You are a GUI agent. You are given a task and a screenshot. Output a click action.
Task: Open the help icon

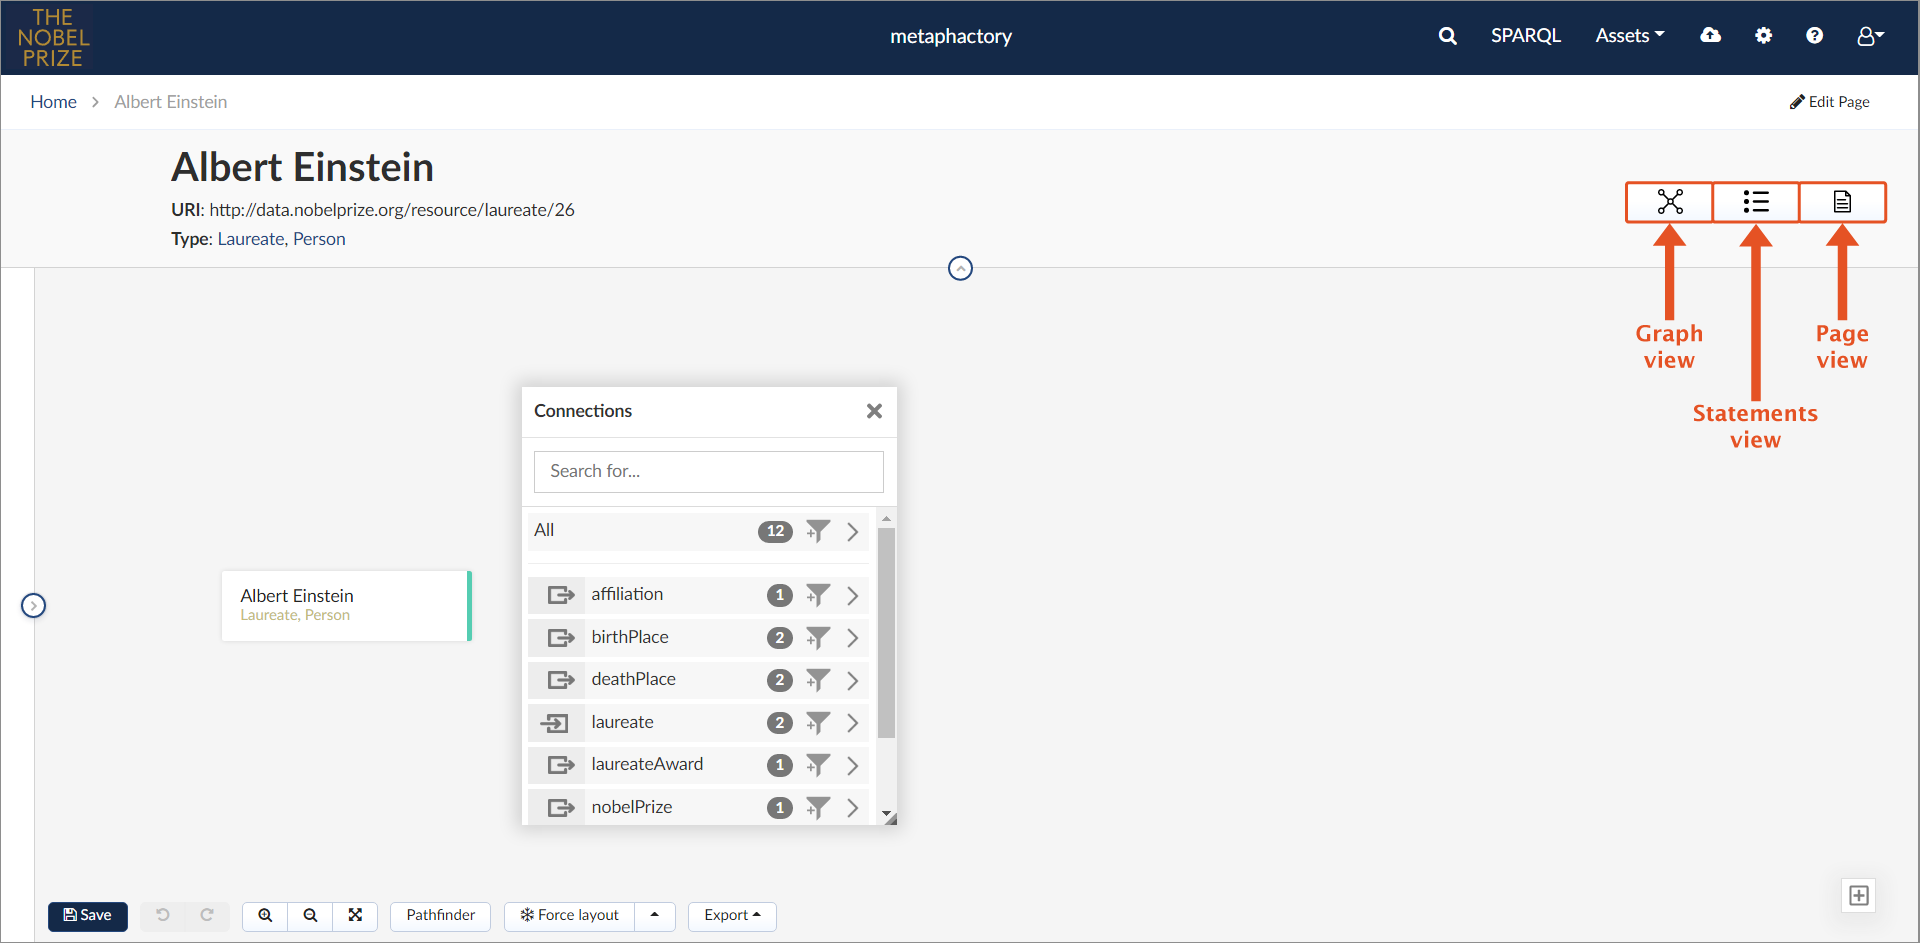[x=1814, y=35]
